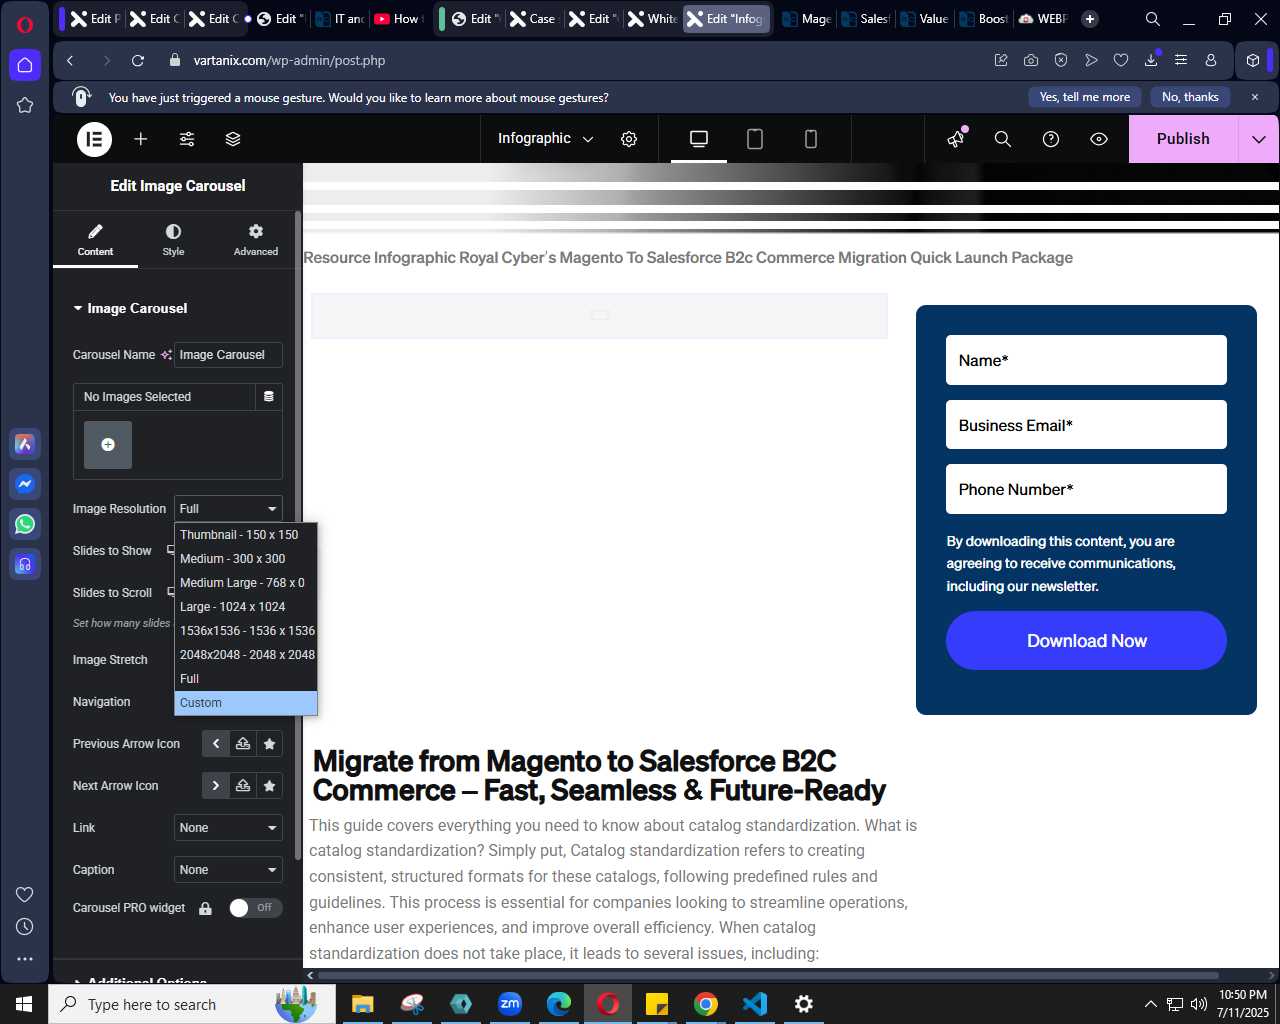Click the AI sparkle icon beside Carousel Name

166,355
